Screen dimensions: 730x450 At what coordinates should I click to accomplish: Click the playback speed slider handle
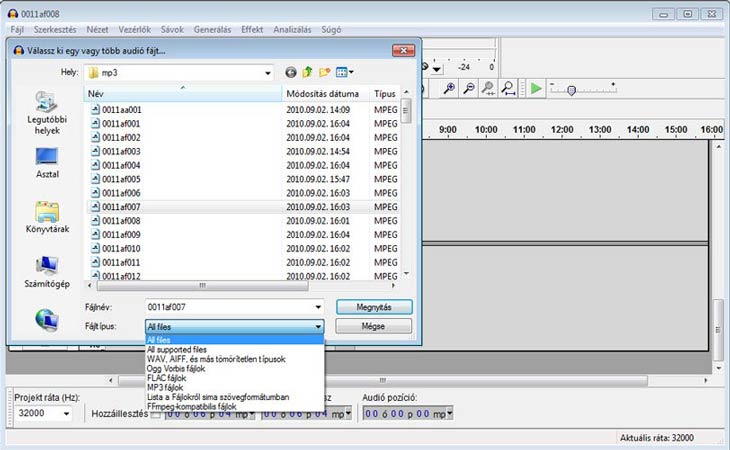click(x=571, y=89)
